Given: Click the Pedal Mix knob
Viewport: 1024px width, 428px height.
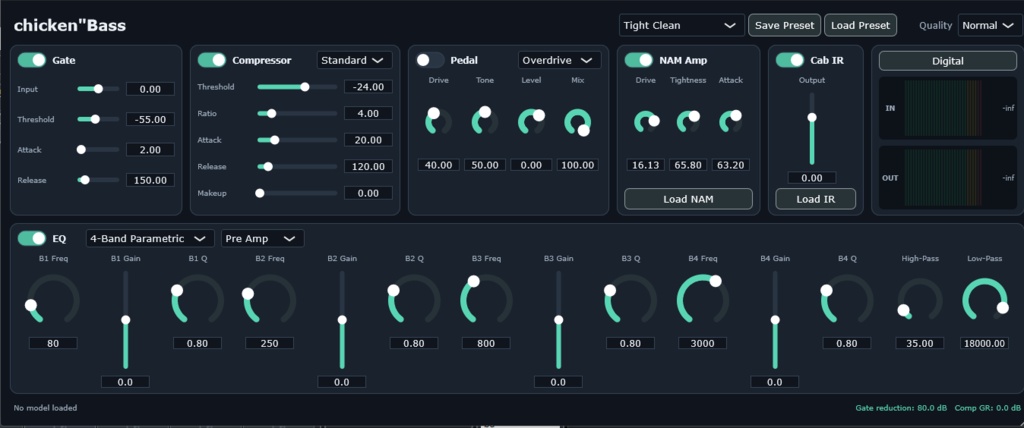Looking at the screenshot, I should click(577, 122).
